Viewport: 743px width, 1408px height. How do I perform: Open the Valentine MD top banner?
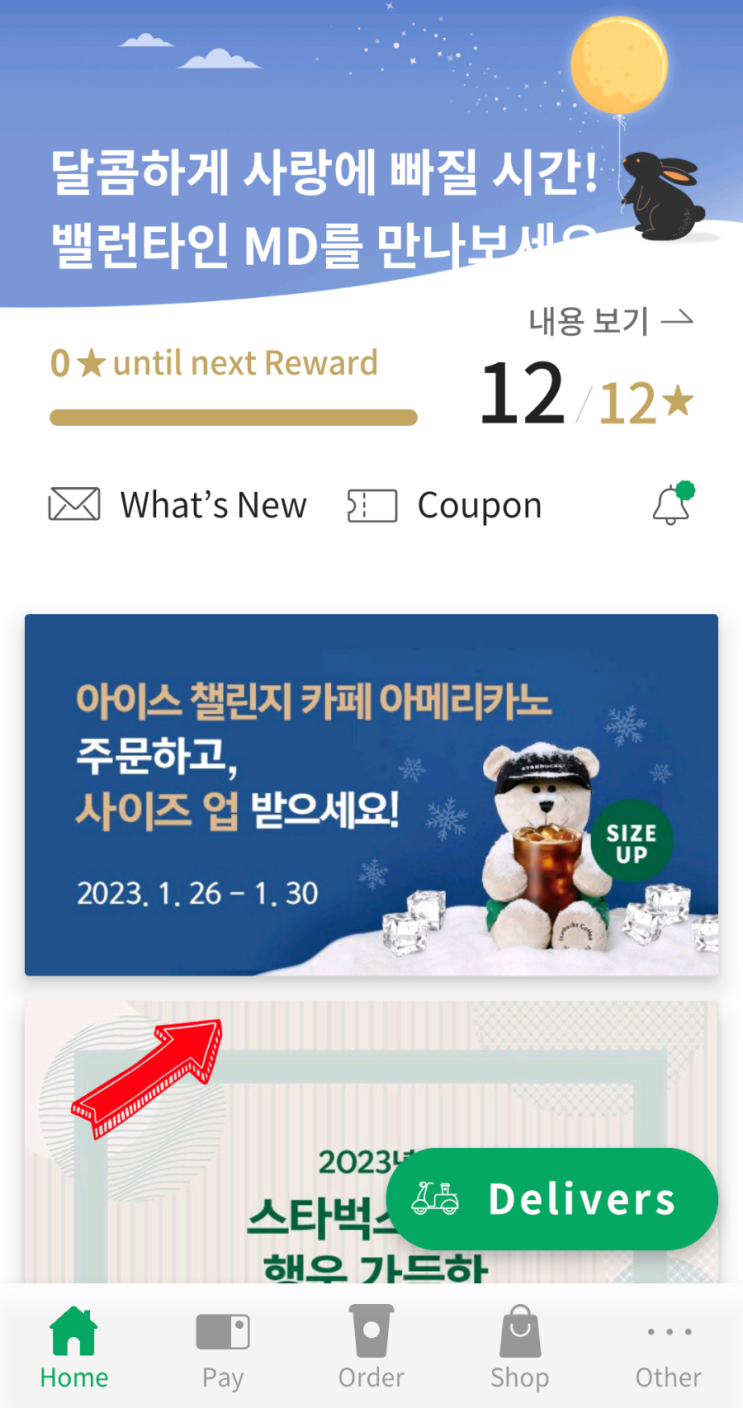pos(371,150)
